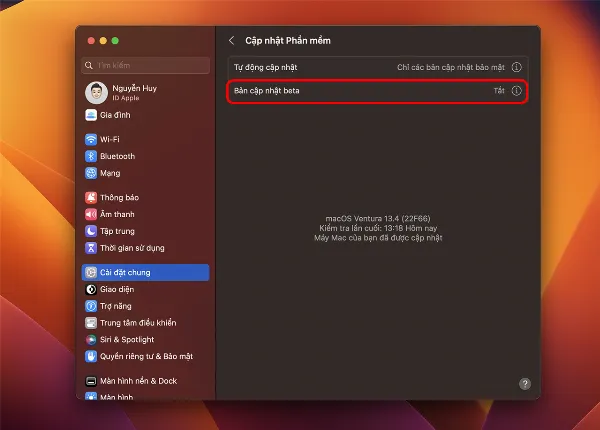Click Bản cập nhật beta row label

point(267,91)
